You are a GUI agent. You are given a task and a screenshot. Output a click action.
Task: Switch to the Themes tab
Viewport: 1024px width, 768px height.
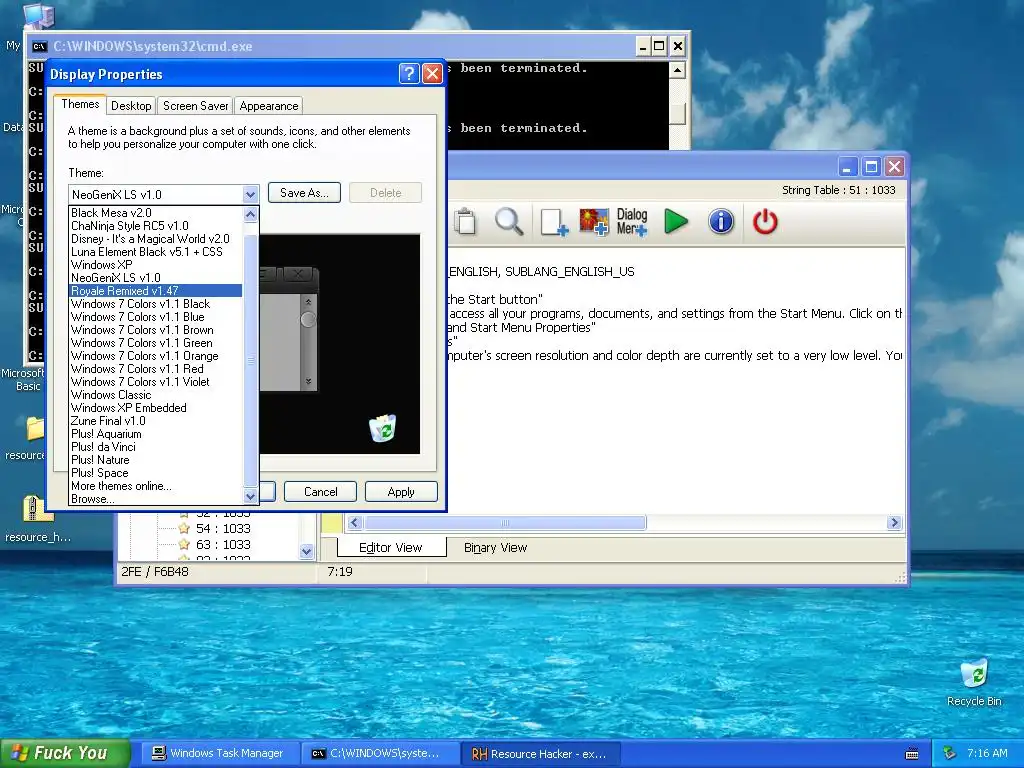coord(80,104)
